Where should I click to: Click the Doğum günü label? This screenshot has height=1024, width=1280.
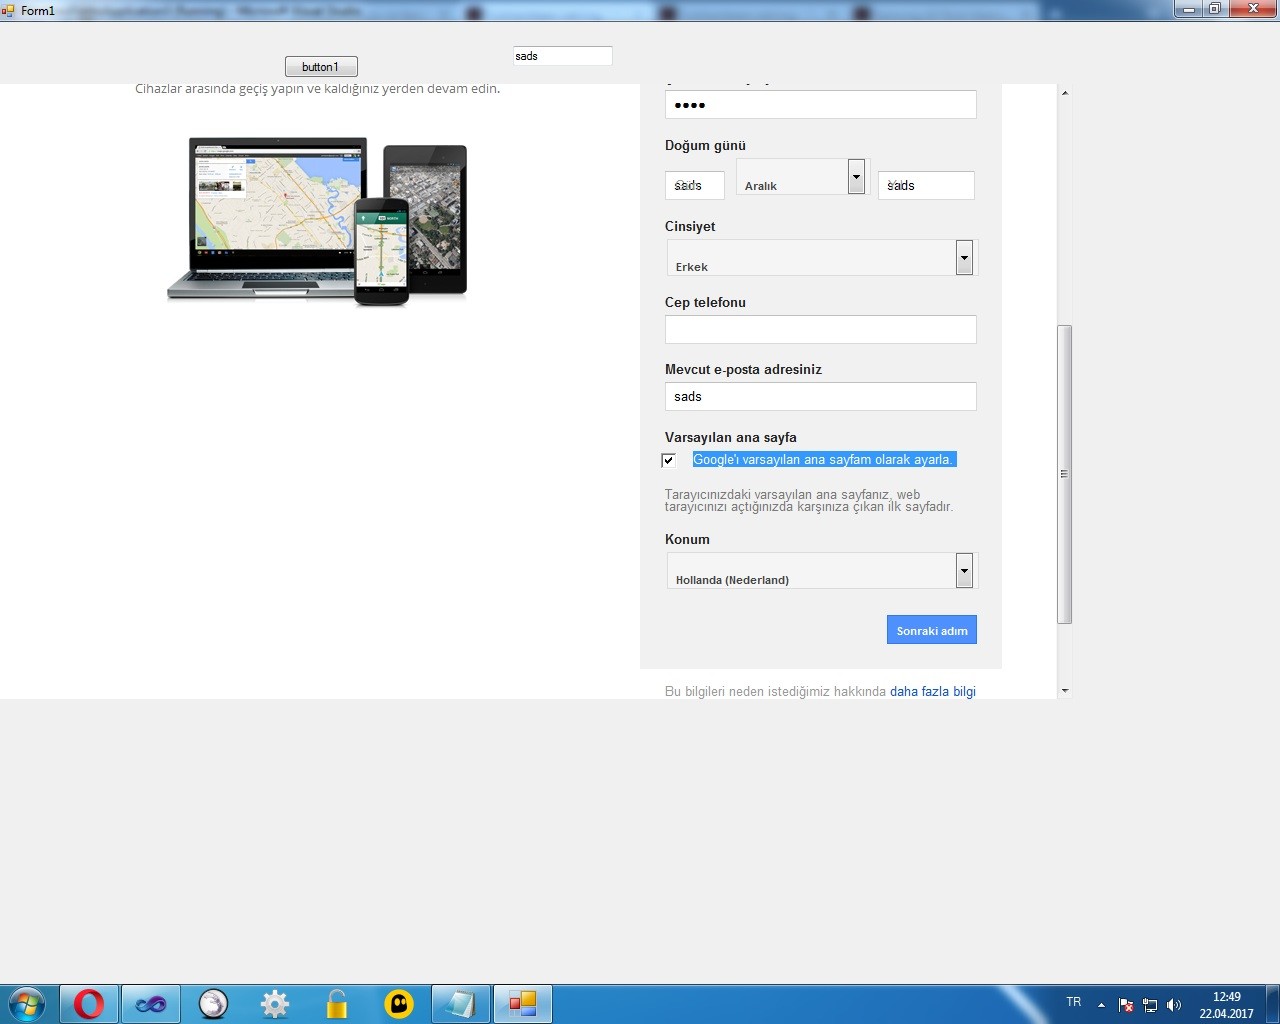(x=705, y=145)
